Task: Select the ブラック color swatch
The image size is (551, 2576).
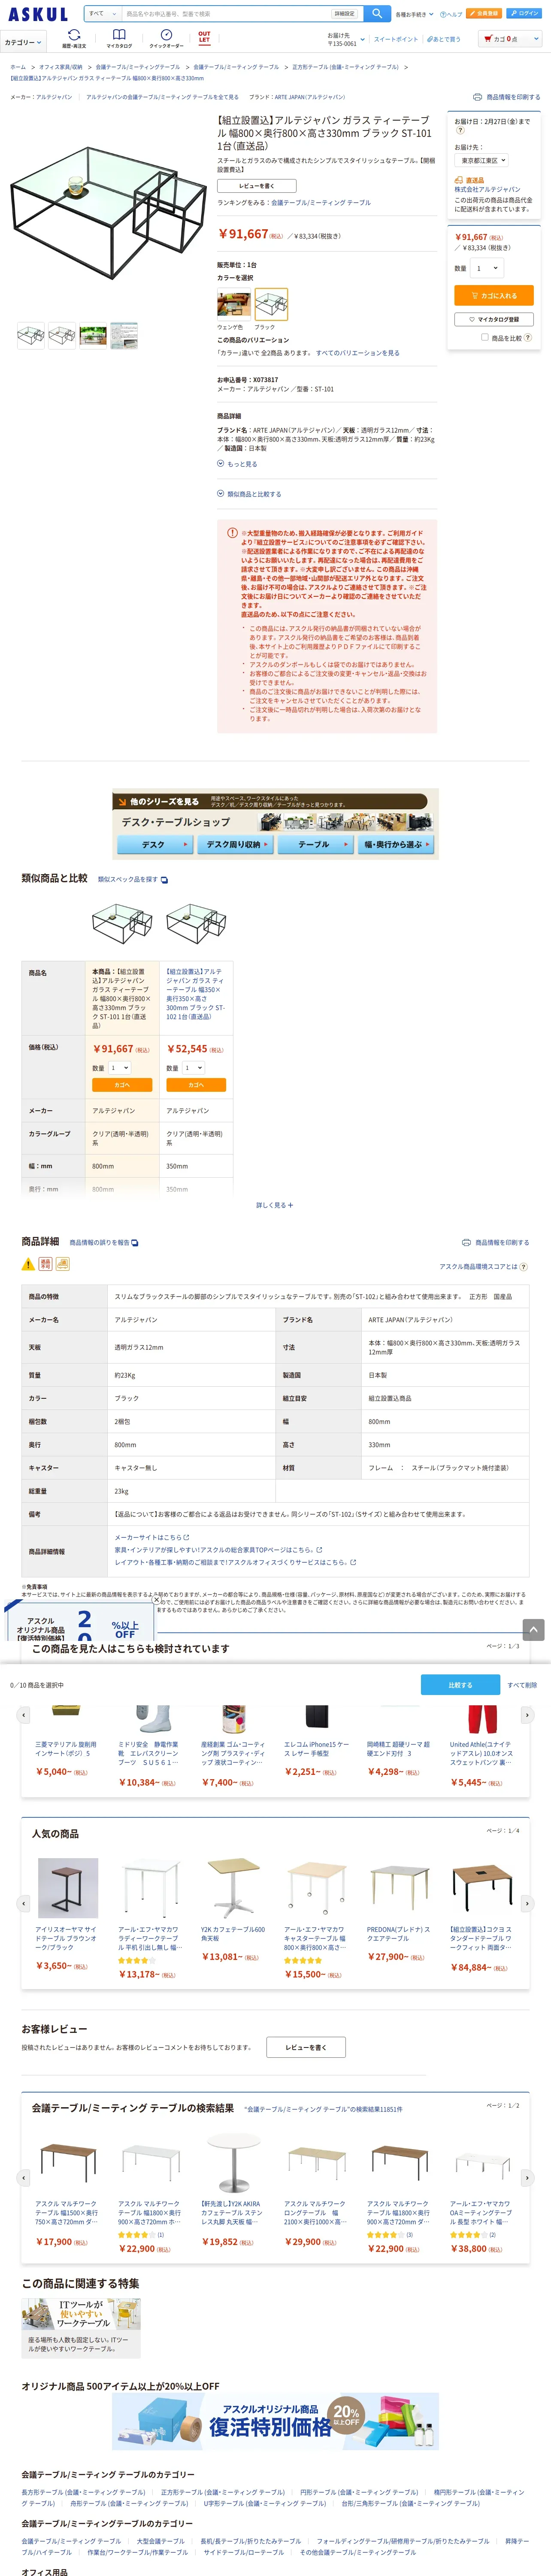Action: click(271, 304)
